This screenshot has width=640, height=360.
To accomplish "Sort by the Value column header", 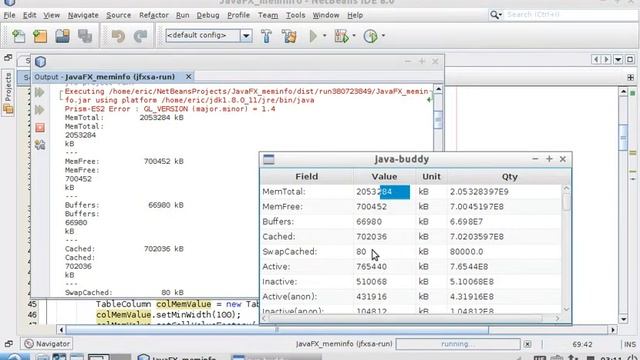I will [384, 176].
